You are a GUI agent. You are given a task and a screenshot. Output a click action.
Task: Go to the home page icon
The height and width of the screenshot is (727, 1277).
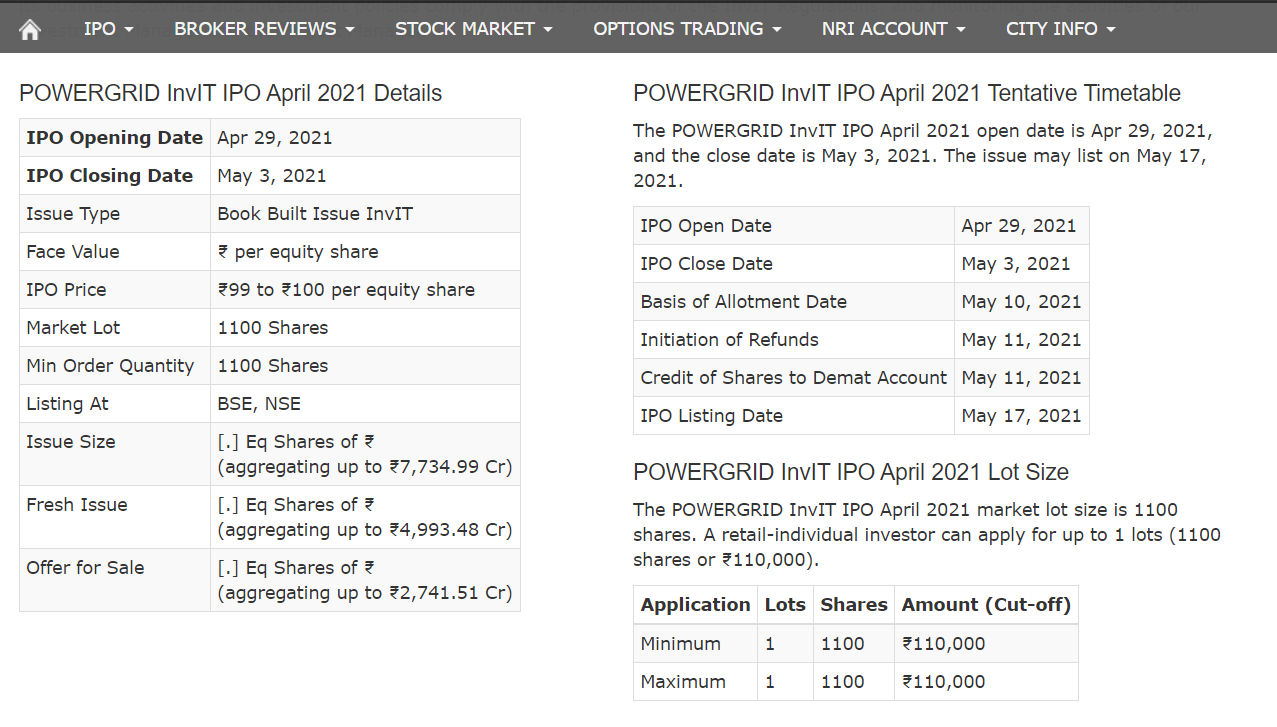(x=30, y=30)
